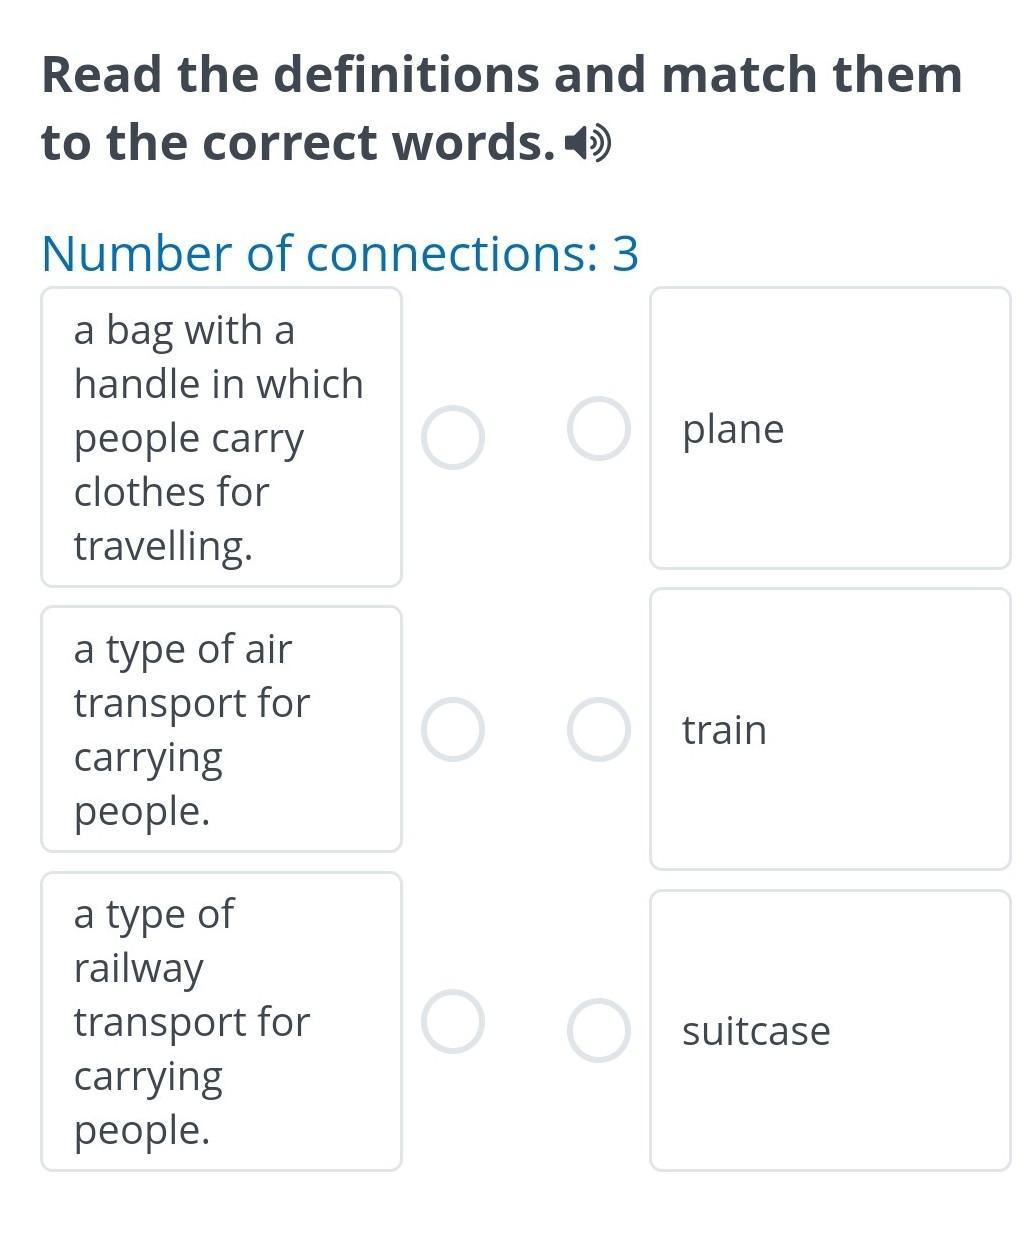
Task: Select the connector circle next to train
Action: (598, 729)
